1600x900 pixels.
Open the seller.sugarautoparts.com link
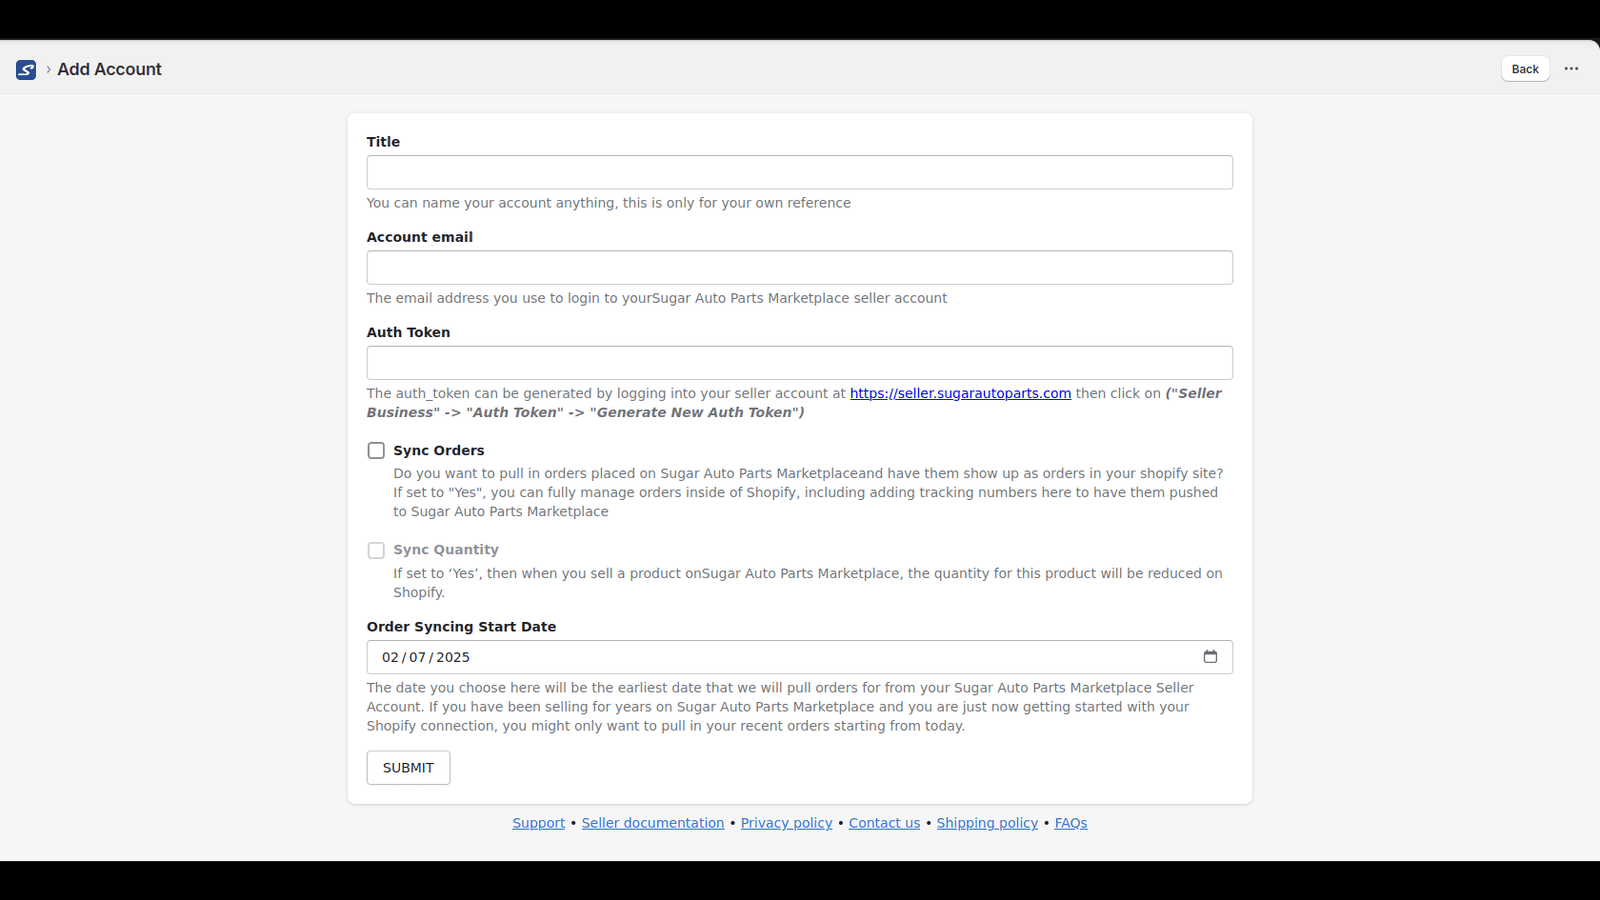(960, 394)
